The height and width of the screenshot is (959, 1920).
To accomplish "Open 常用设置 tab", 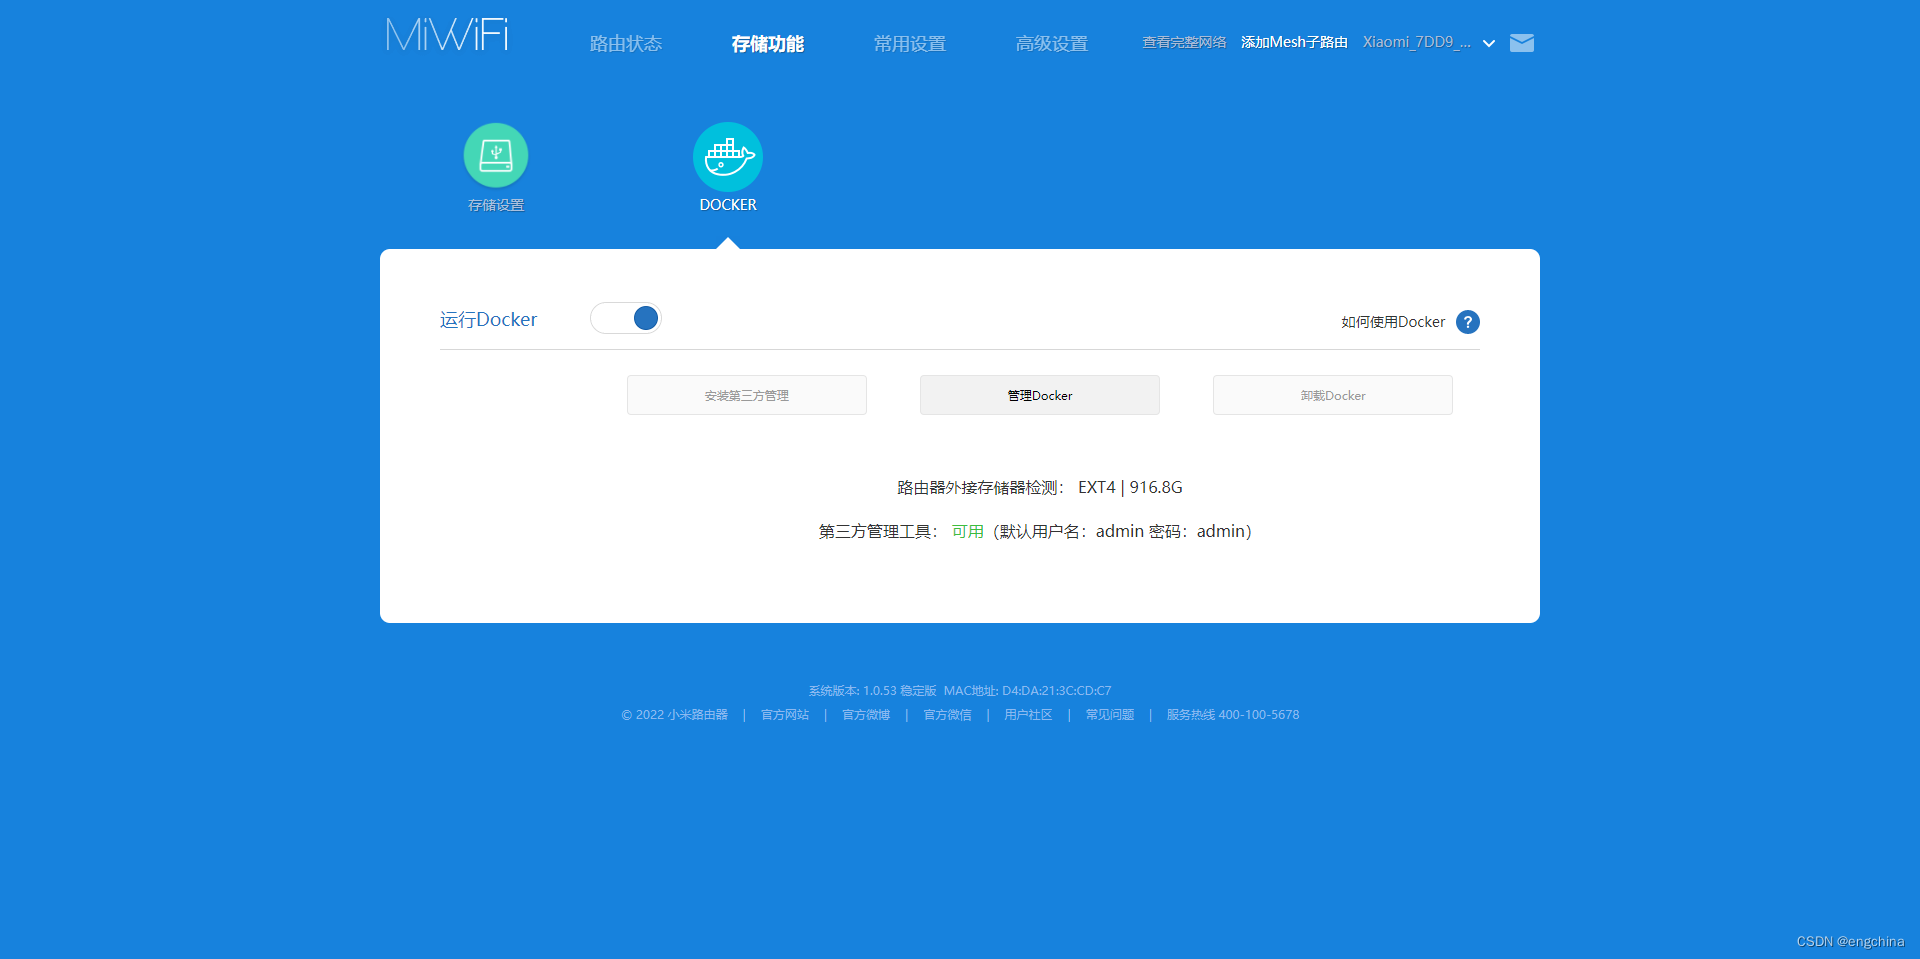I will [x=910, y=44].
